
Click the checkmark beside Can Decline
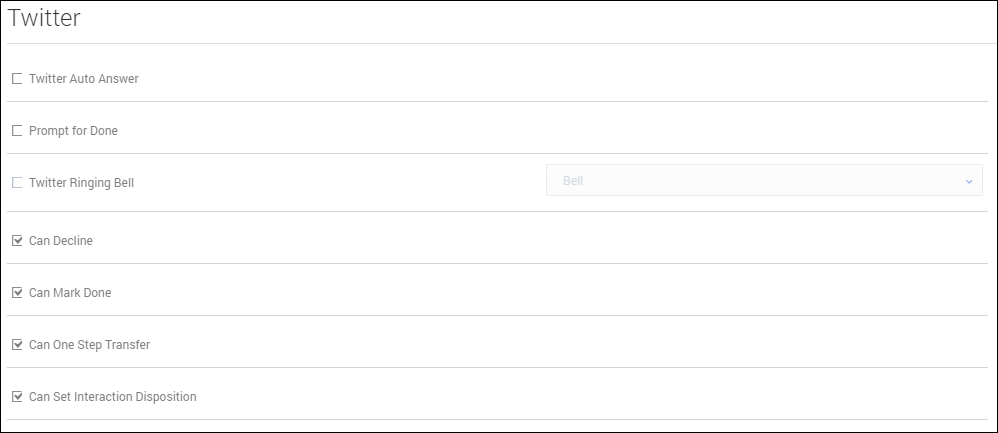(x=17, y=241)
